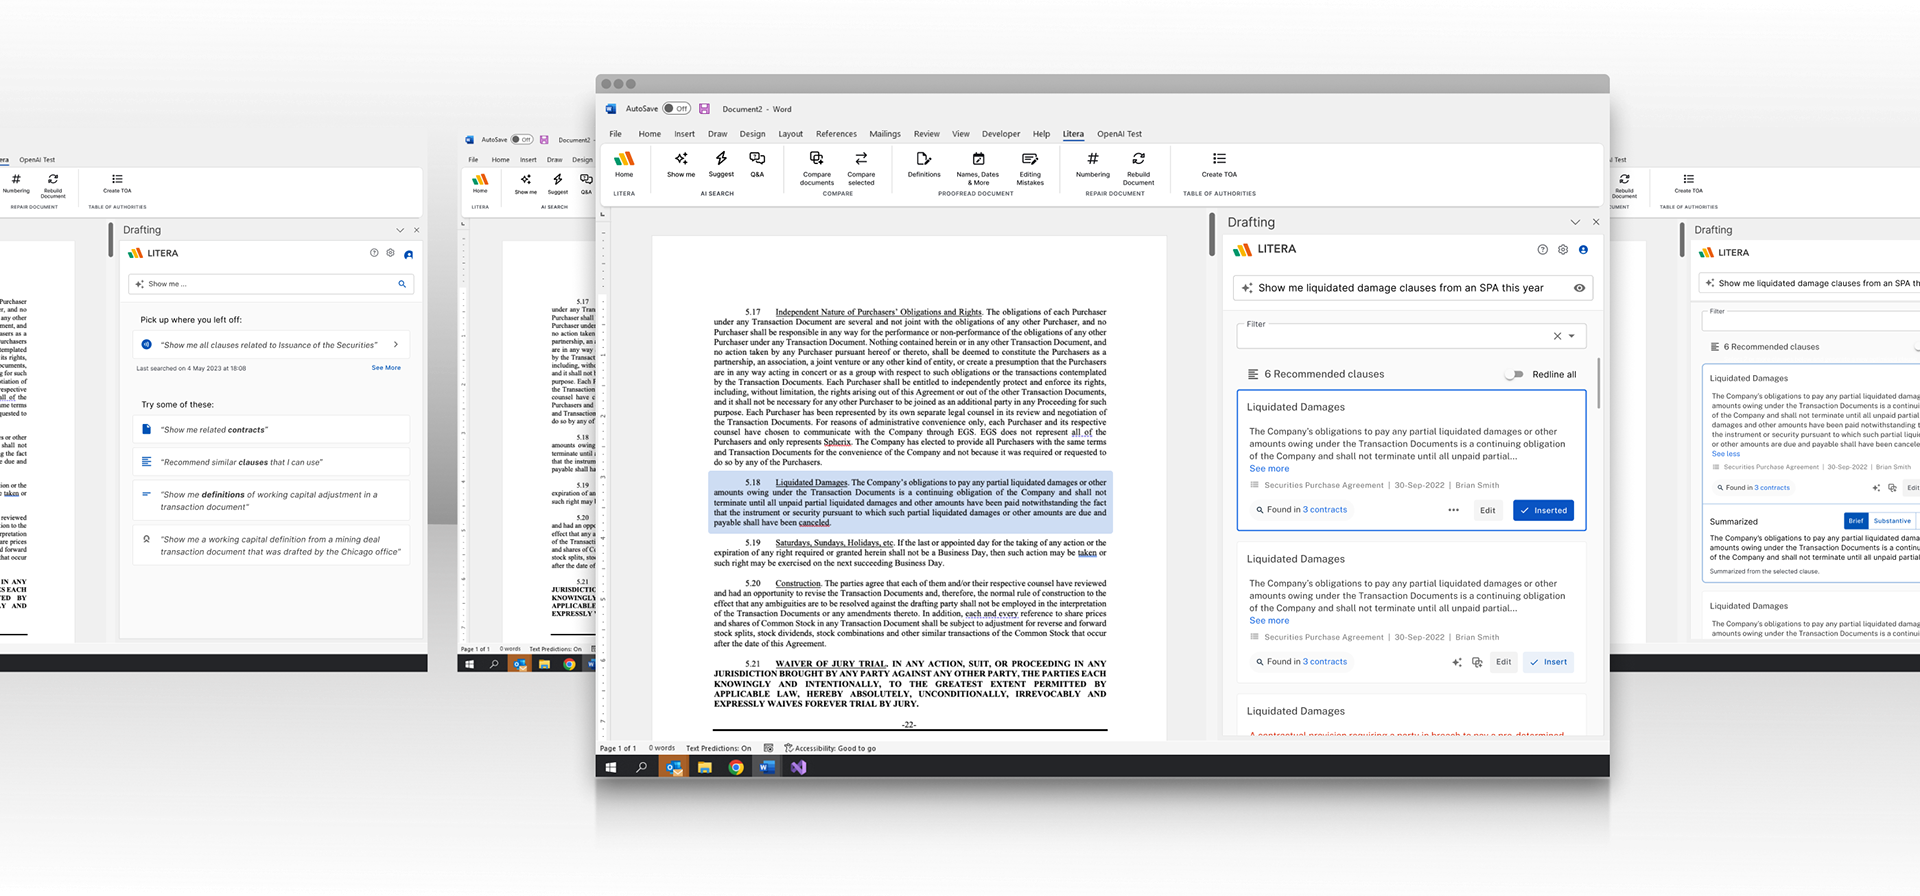Open Litera Home in the front window ribbon
Image resolution: width=1920 pixels, height=896 pixels.
coord(624,164)
